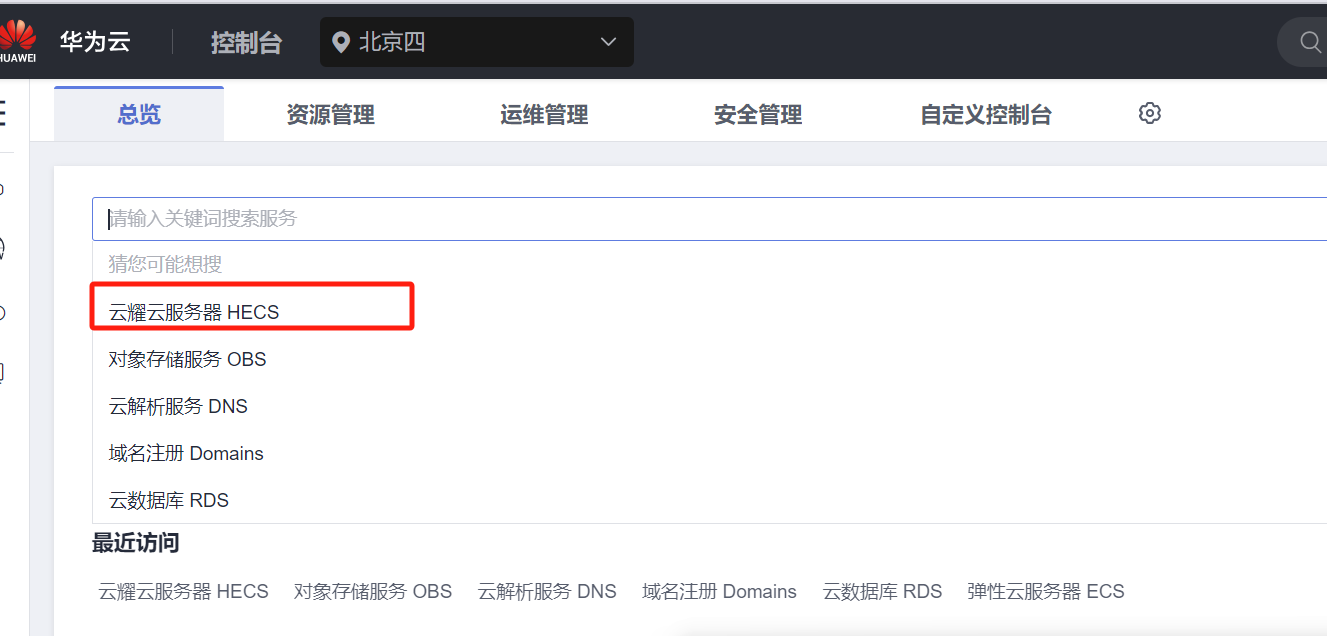Click 华为云 brand text in the header
1327x636 pixels.
[x=95, y=42]
